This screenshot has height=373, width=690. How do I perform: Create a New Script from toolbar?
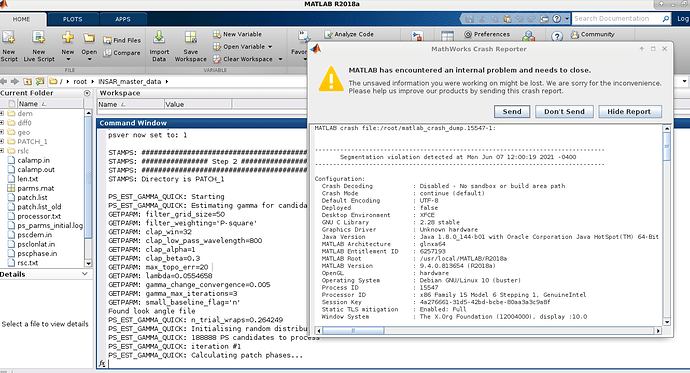pyautogui.click(x=9, y=46)
